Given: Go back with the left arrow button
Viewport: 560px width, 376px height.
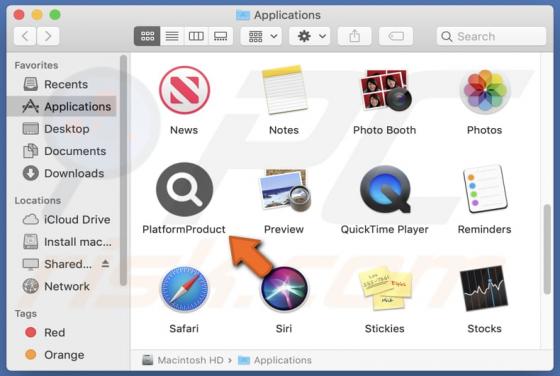Looking at the screenshot, I should [25, 36].
